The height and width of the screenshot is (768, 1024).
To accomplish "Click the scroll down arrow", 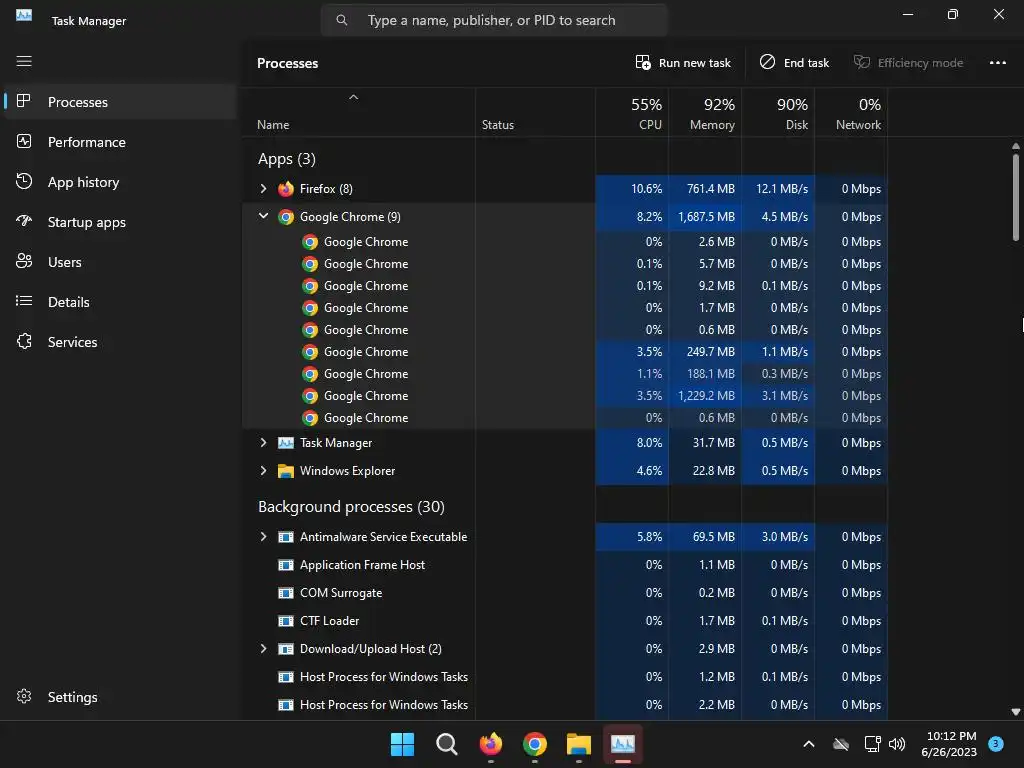I will coord(1016,712).
